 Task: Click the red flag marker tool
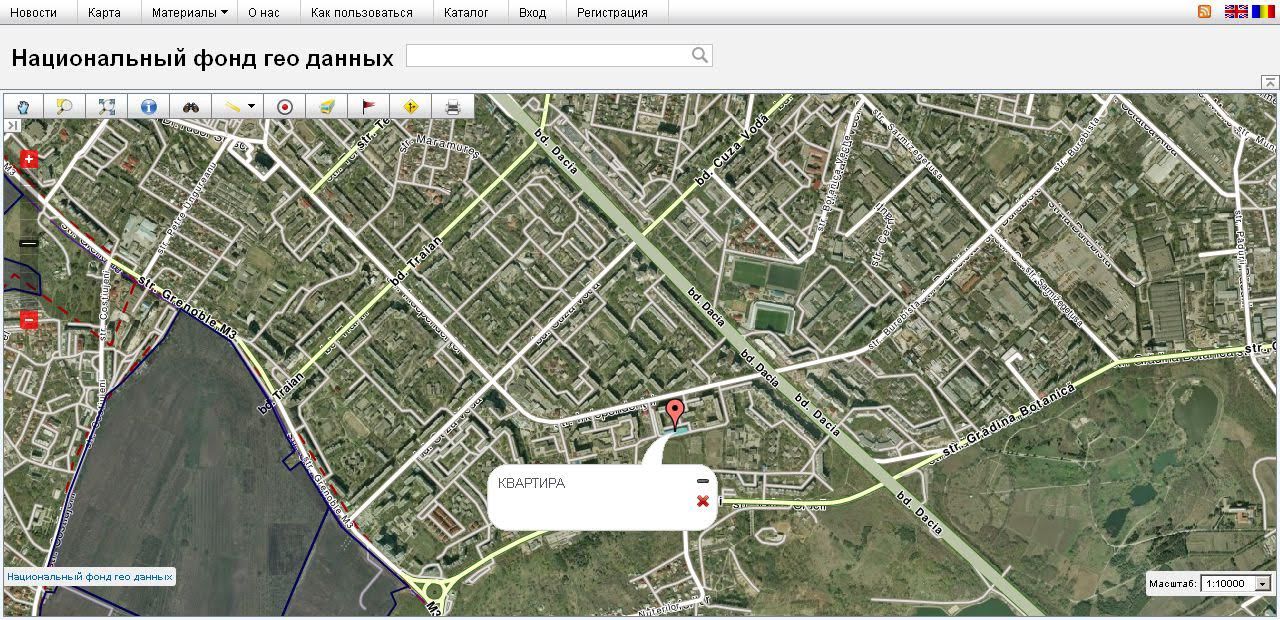tap(368, 106)
